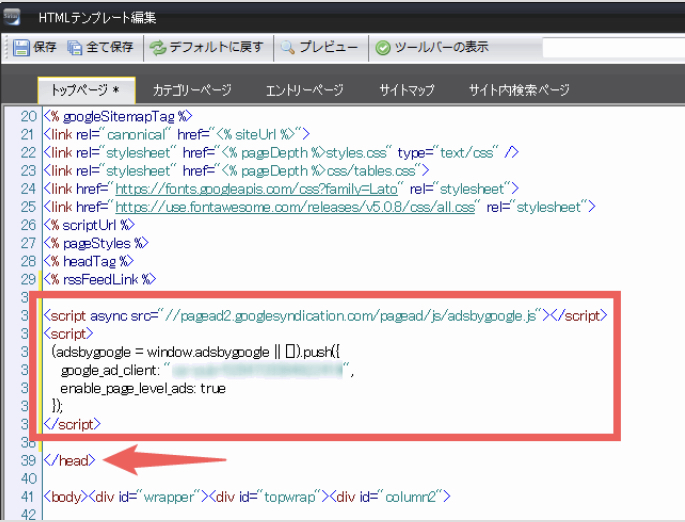Place cursor on the closing head tag
Screen dimensions: 685x522
pyautogui.click(x=69, y=460)
